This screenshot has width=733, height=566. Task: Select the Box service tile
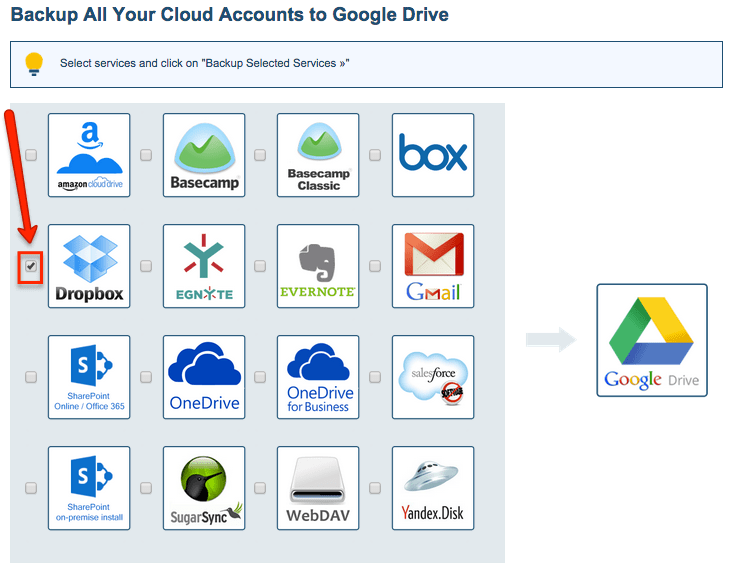[x=433, y=155]
